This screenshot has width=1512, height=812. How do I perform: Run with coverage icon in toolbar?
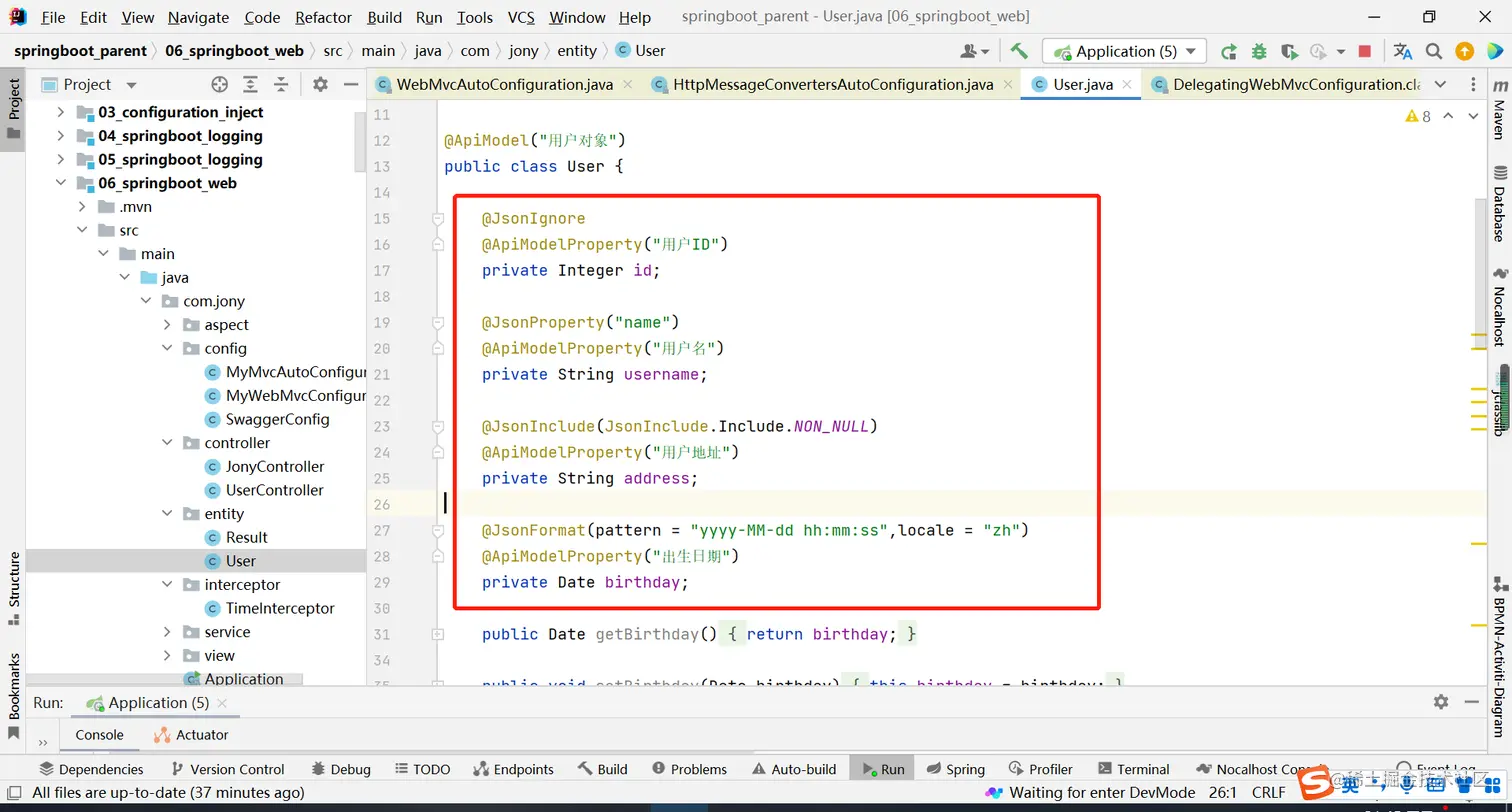tap(1289, 51)
